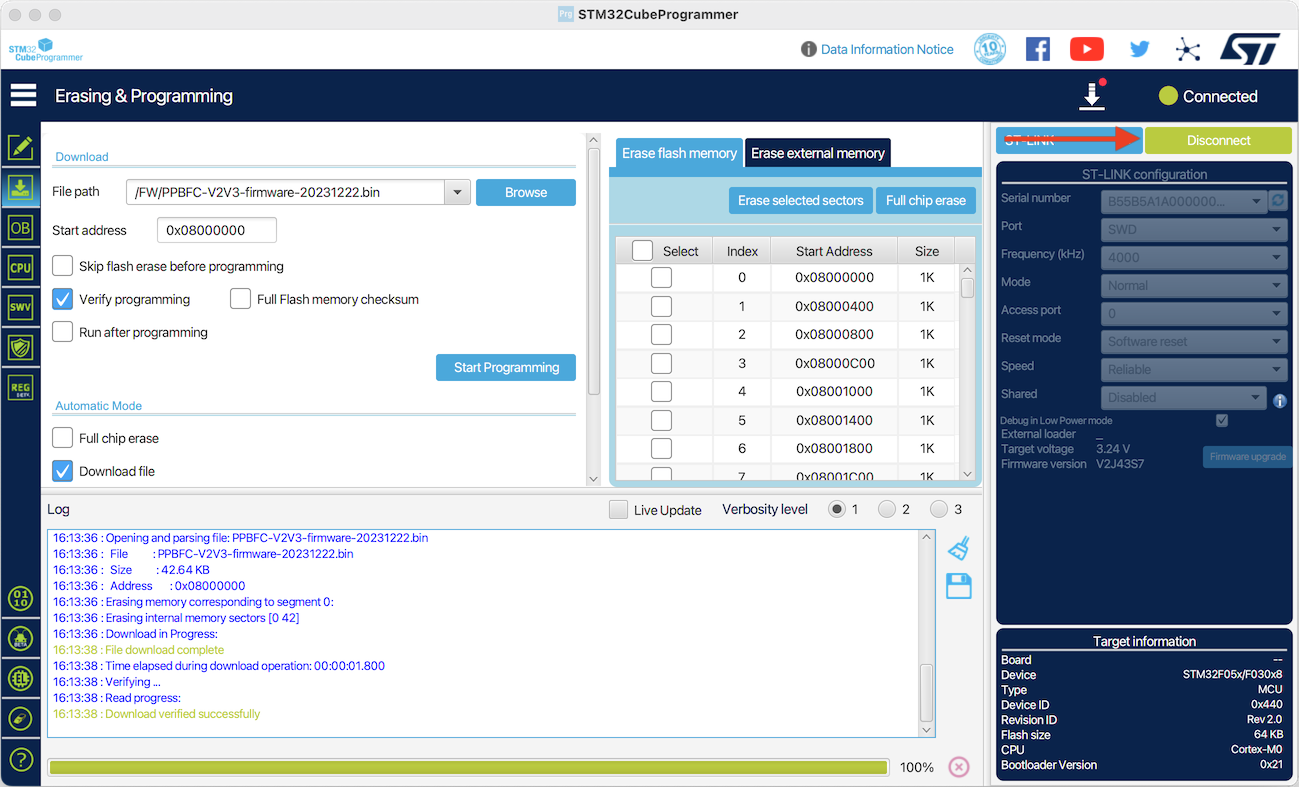
Task: Open the 0110 binary log sidebar icon
Action: point(20,599)
